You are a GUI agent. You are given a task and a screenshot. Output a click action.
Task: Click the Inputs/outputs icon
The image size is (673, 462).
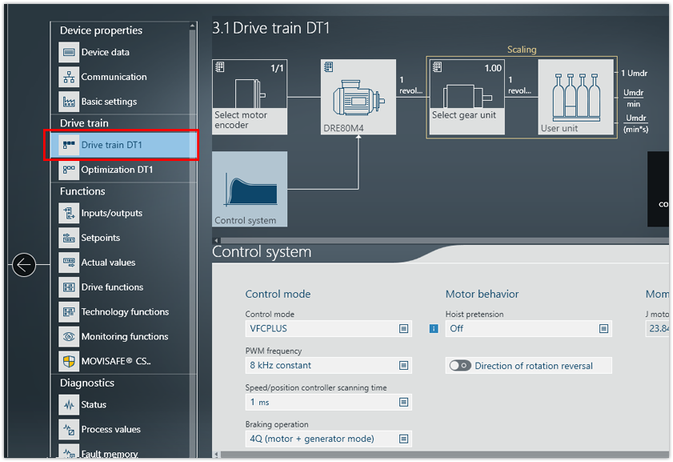(68, 213)
